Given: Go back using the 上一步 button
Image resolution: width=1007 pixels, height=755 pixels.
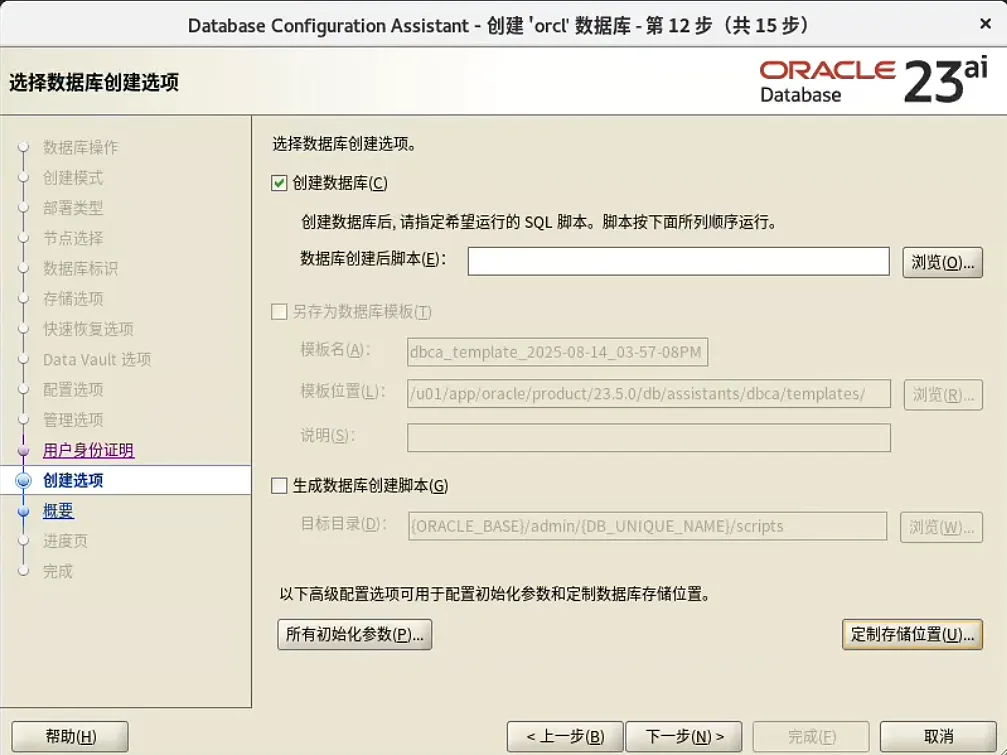Looking at the screenshot, I should click(566, 736).
